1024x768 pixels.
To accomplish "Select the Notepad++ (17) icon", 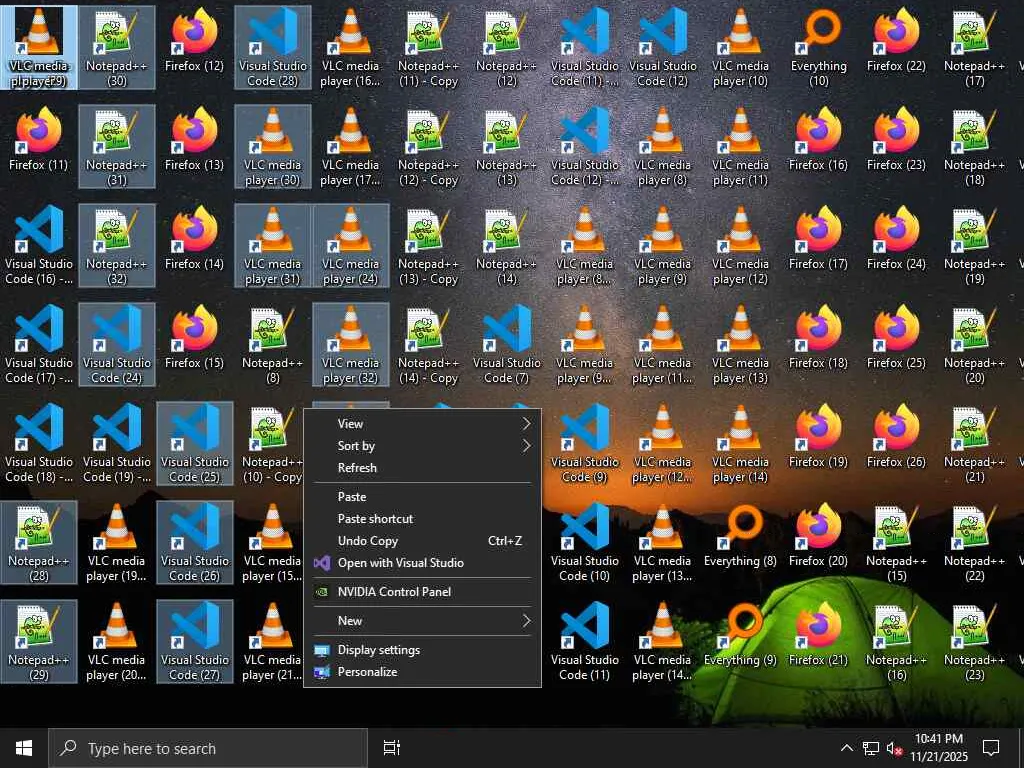I will click(x=974, y=48).
